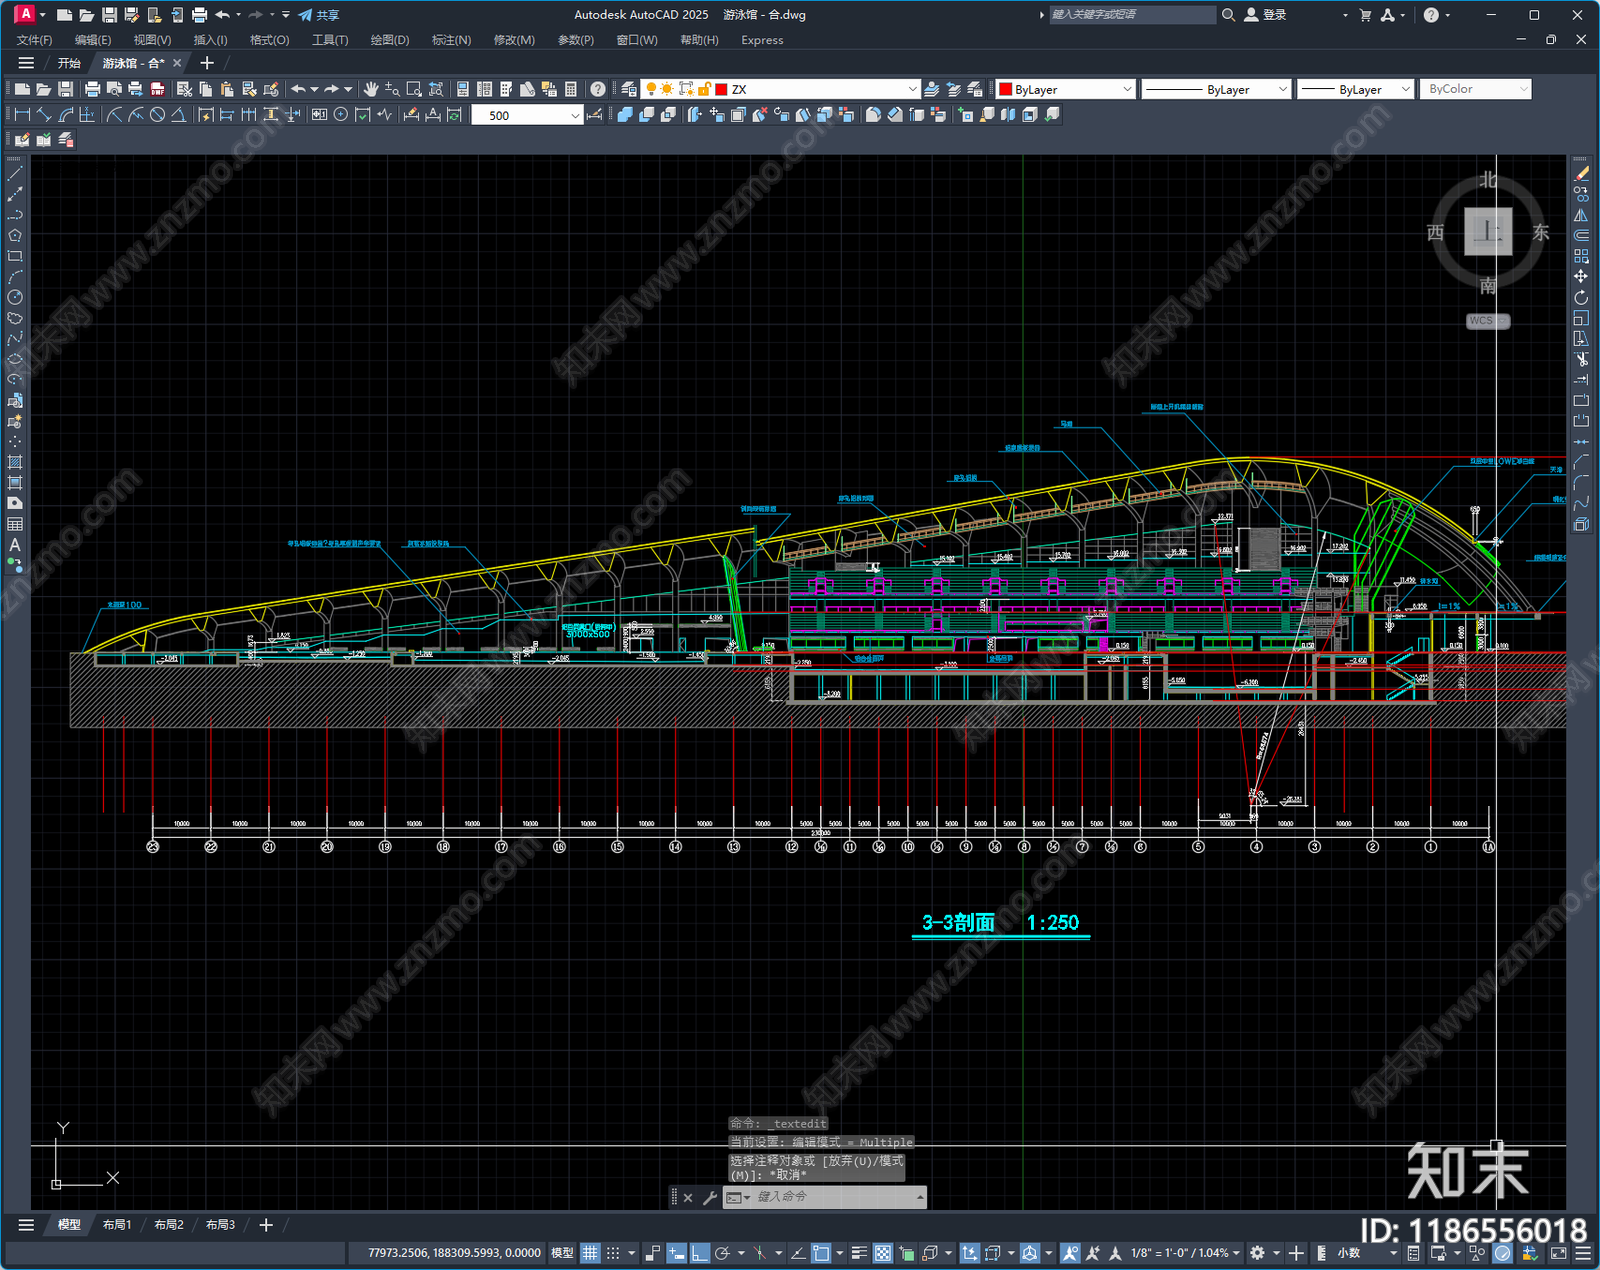
Task: Open the Express menu
Action: pyautogui.click(x=762, y=40)
